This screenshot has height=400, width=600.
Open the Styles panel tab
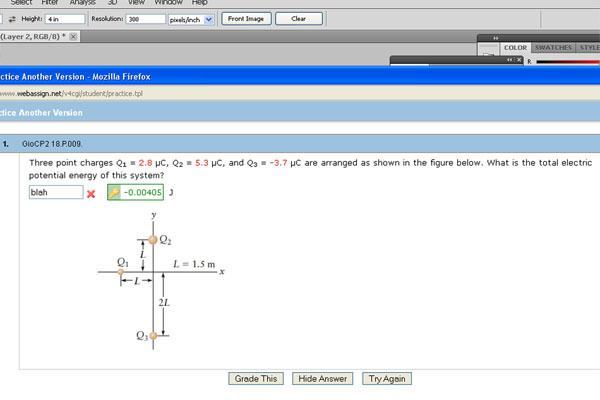[x=588, y=48]
